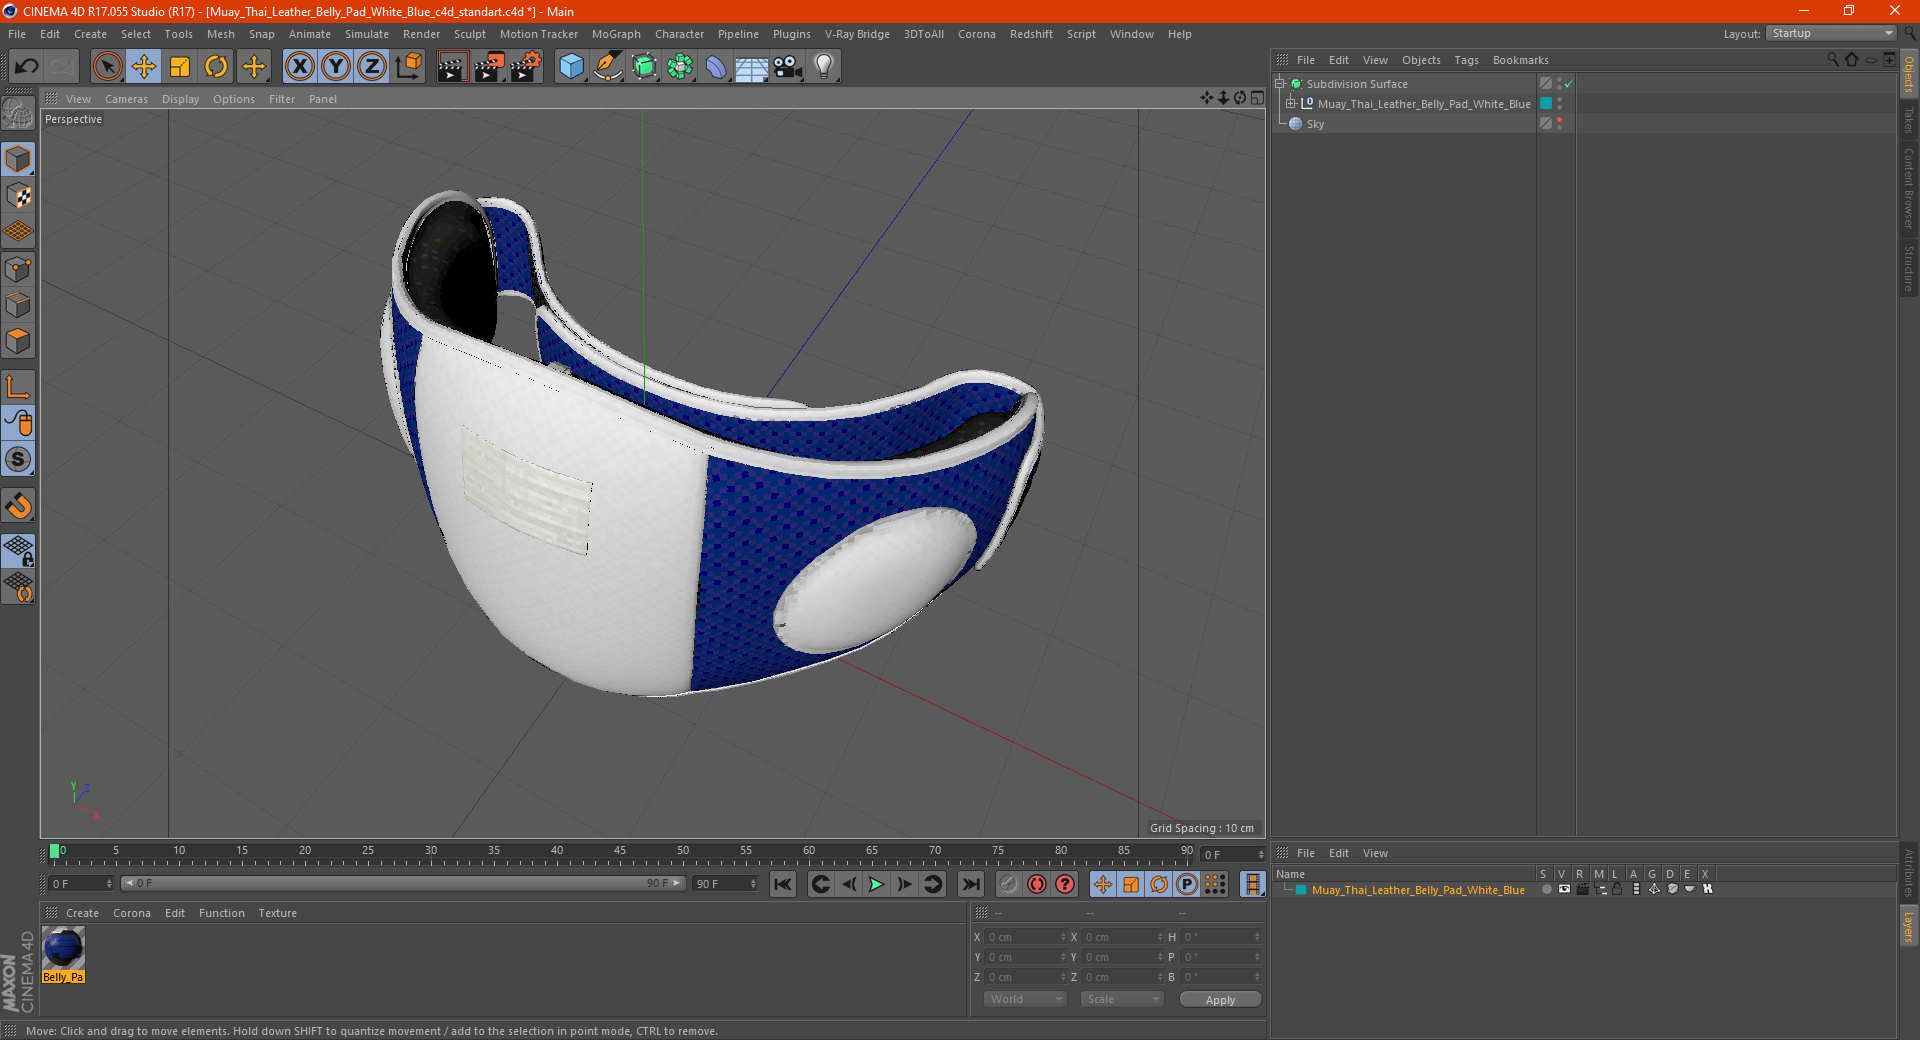Render to Picture Viewer
This screenshot has width=1920, height=1040.
click(x=489, y=67)
